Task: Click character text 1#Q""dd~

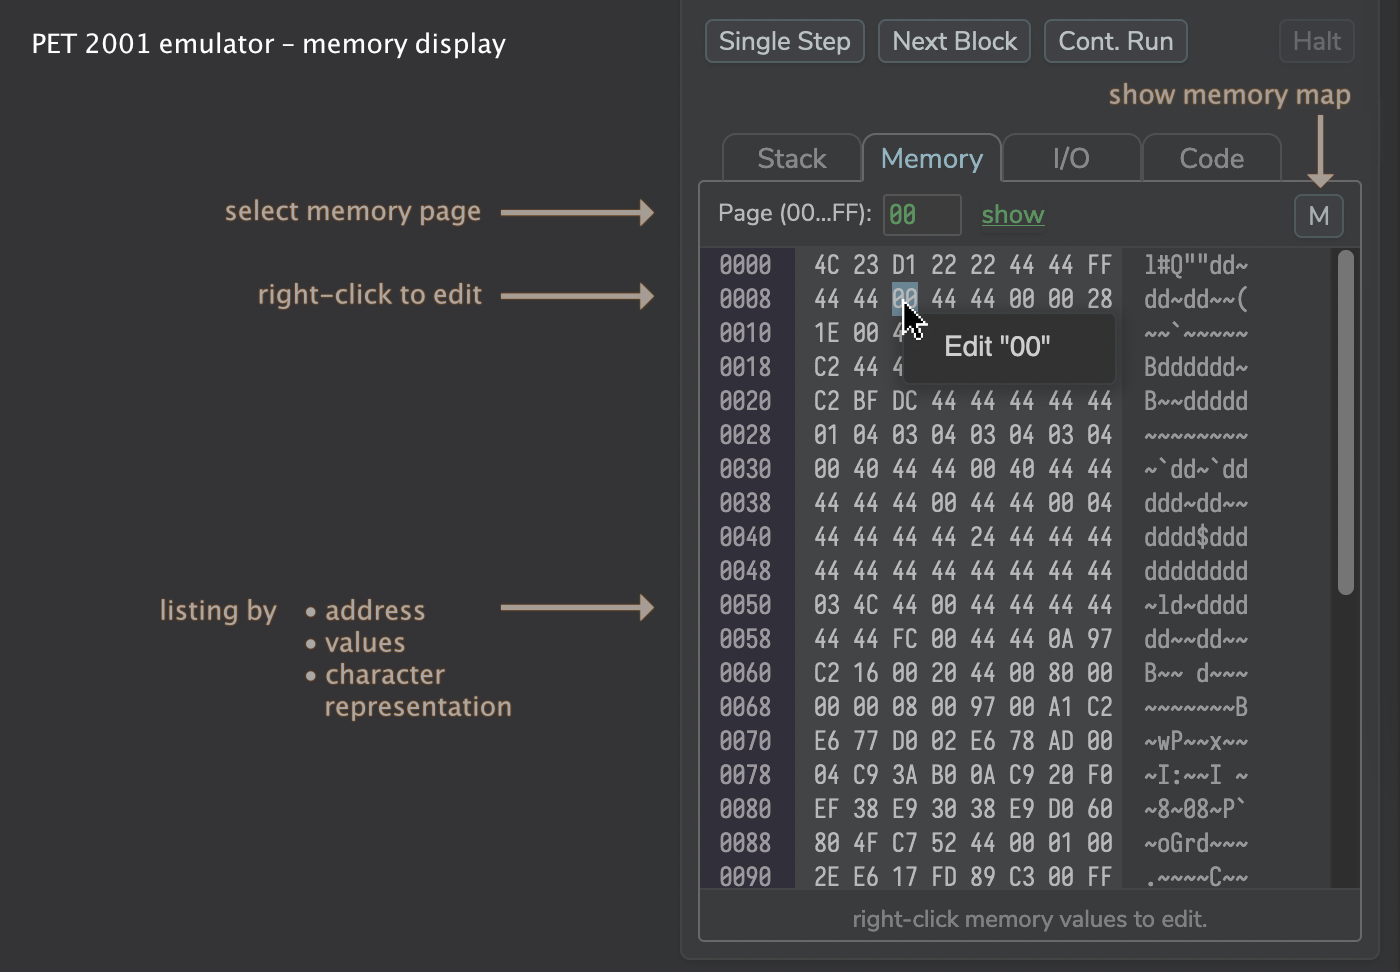Action: (x=1196, y=265)
